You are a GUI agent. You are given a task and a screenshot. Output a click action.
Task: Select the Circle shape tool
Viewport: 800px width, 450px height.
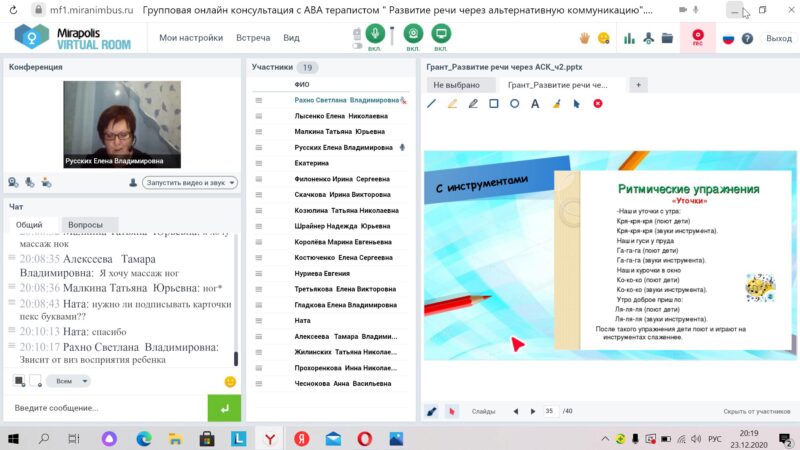(x=514, y=104)
